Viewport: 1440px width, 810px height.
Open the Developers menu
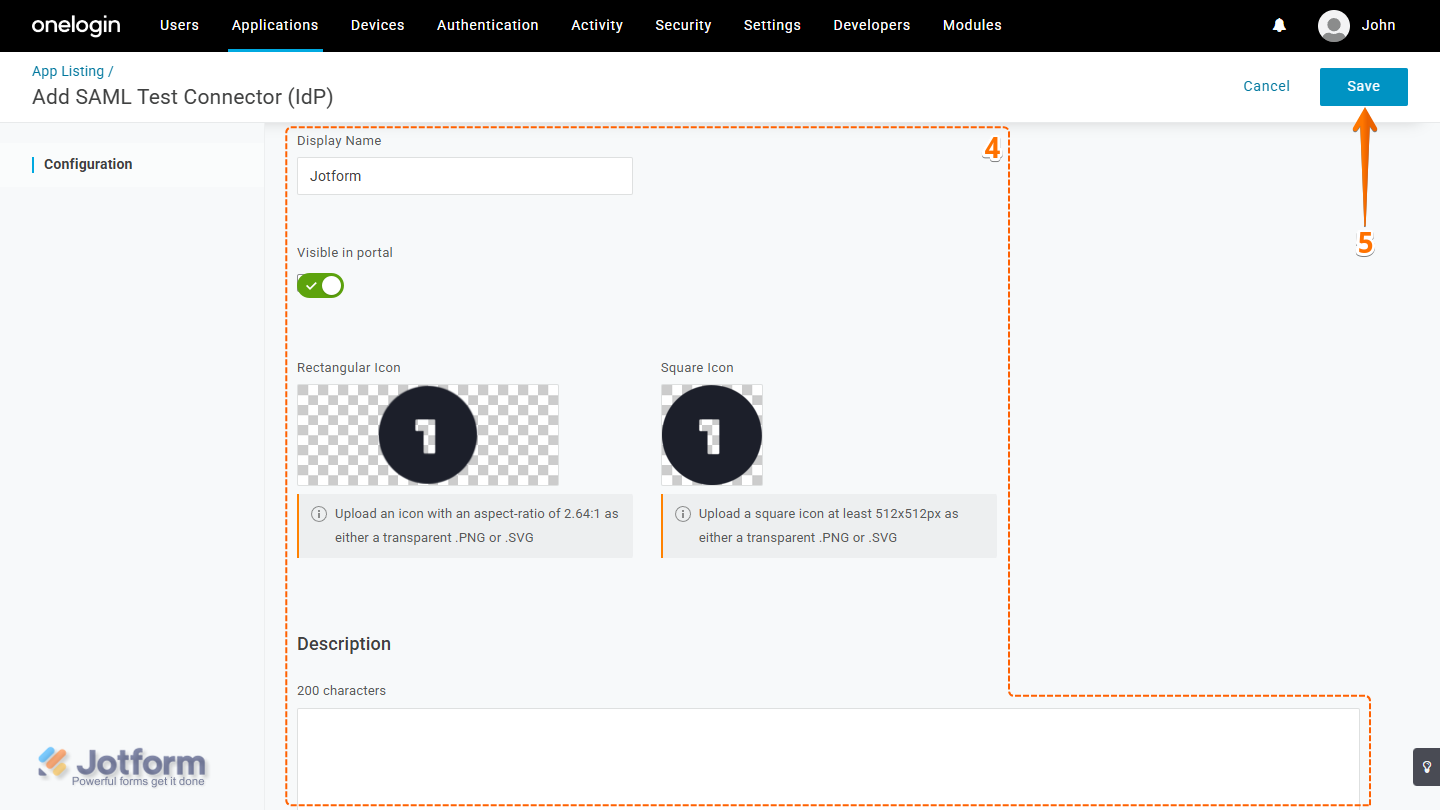(x=872, y=25)
